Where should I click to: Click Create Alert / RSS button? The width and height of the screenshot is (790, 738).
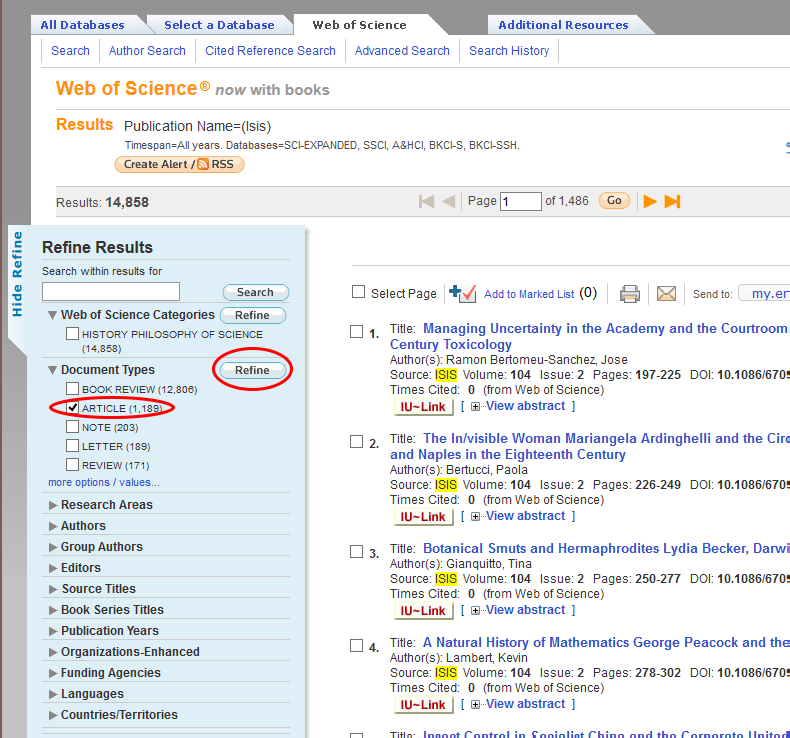(179, 164)
